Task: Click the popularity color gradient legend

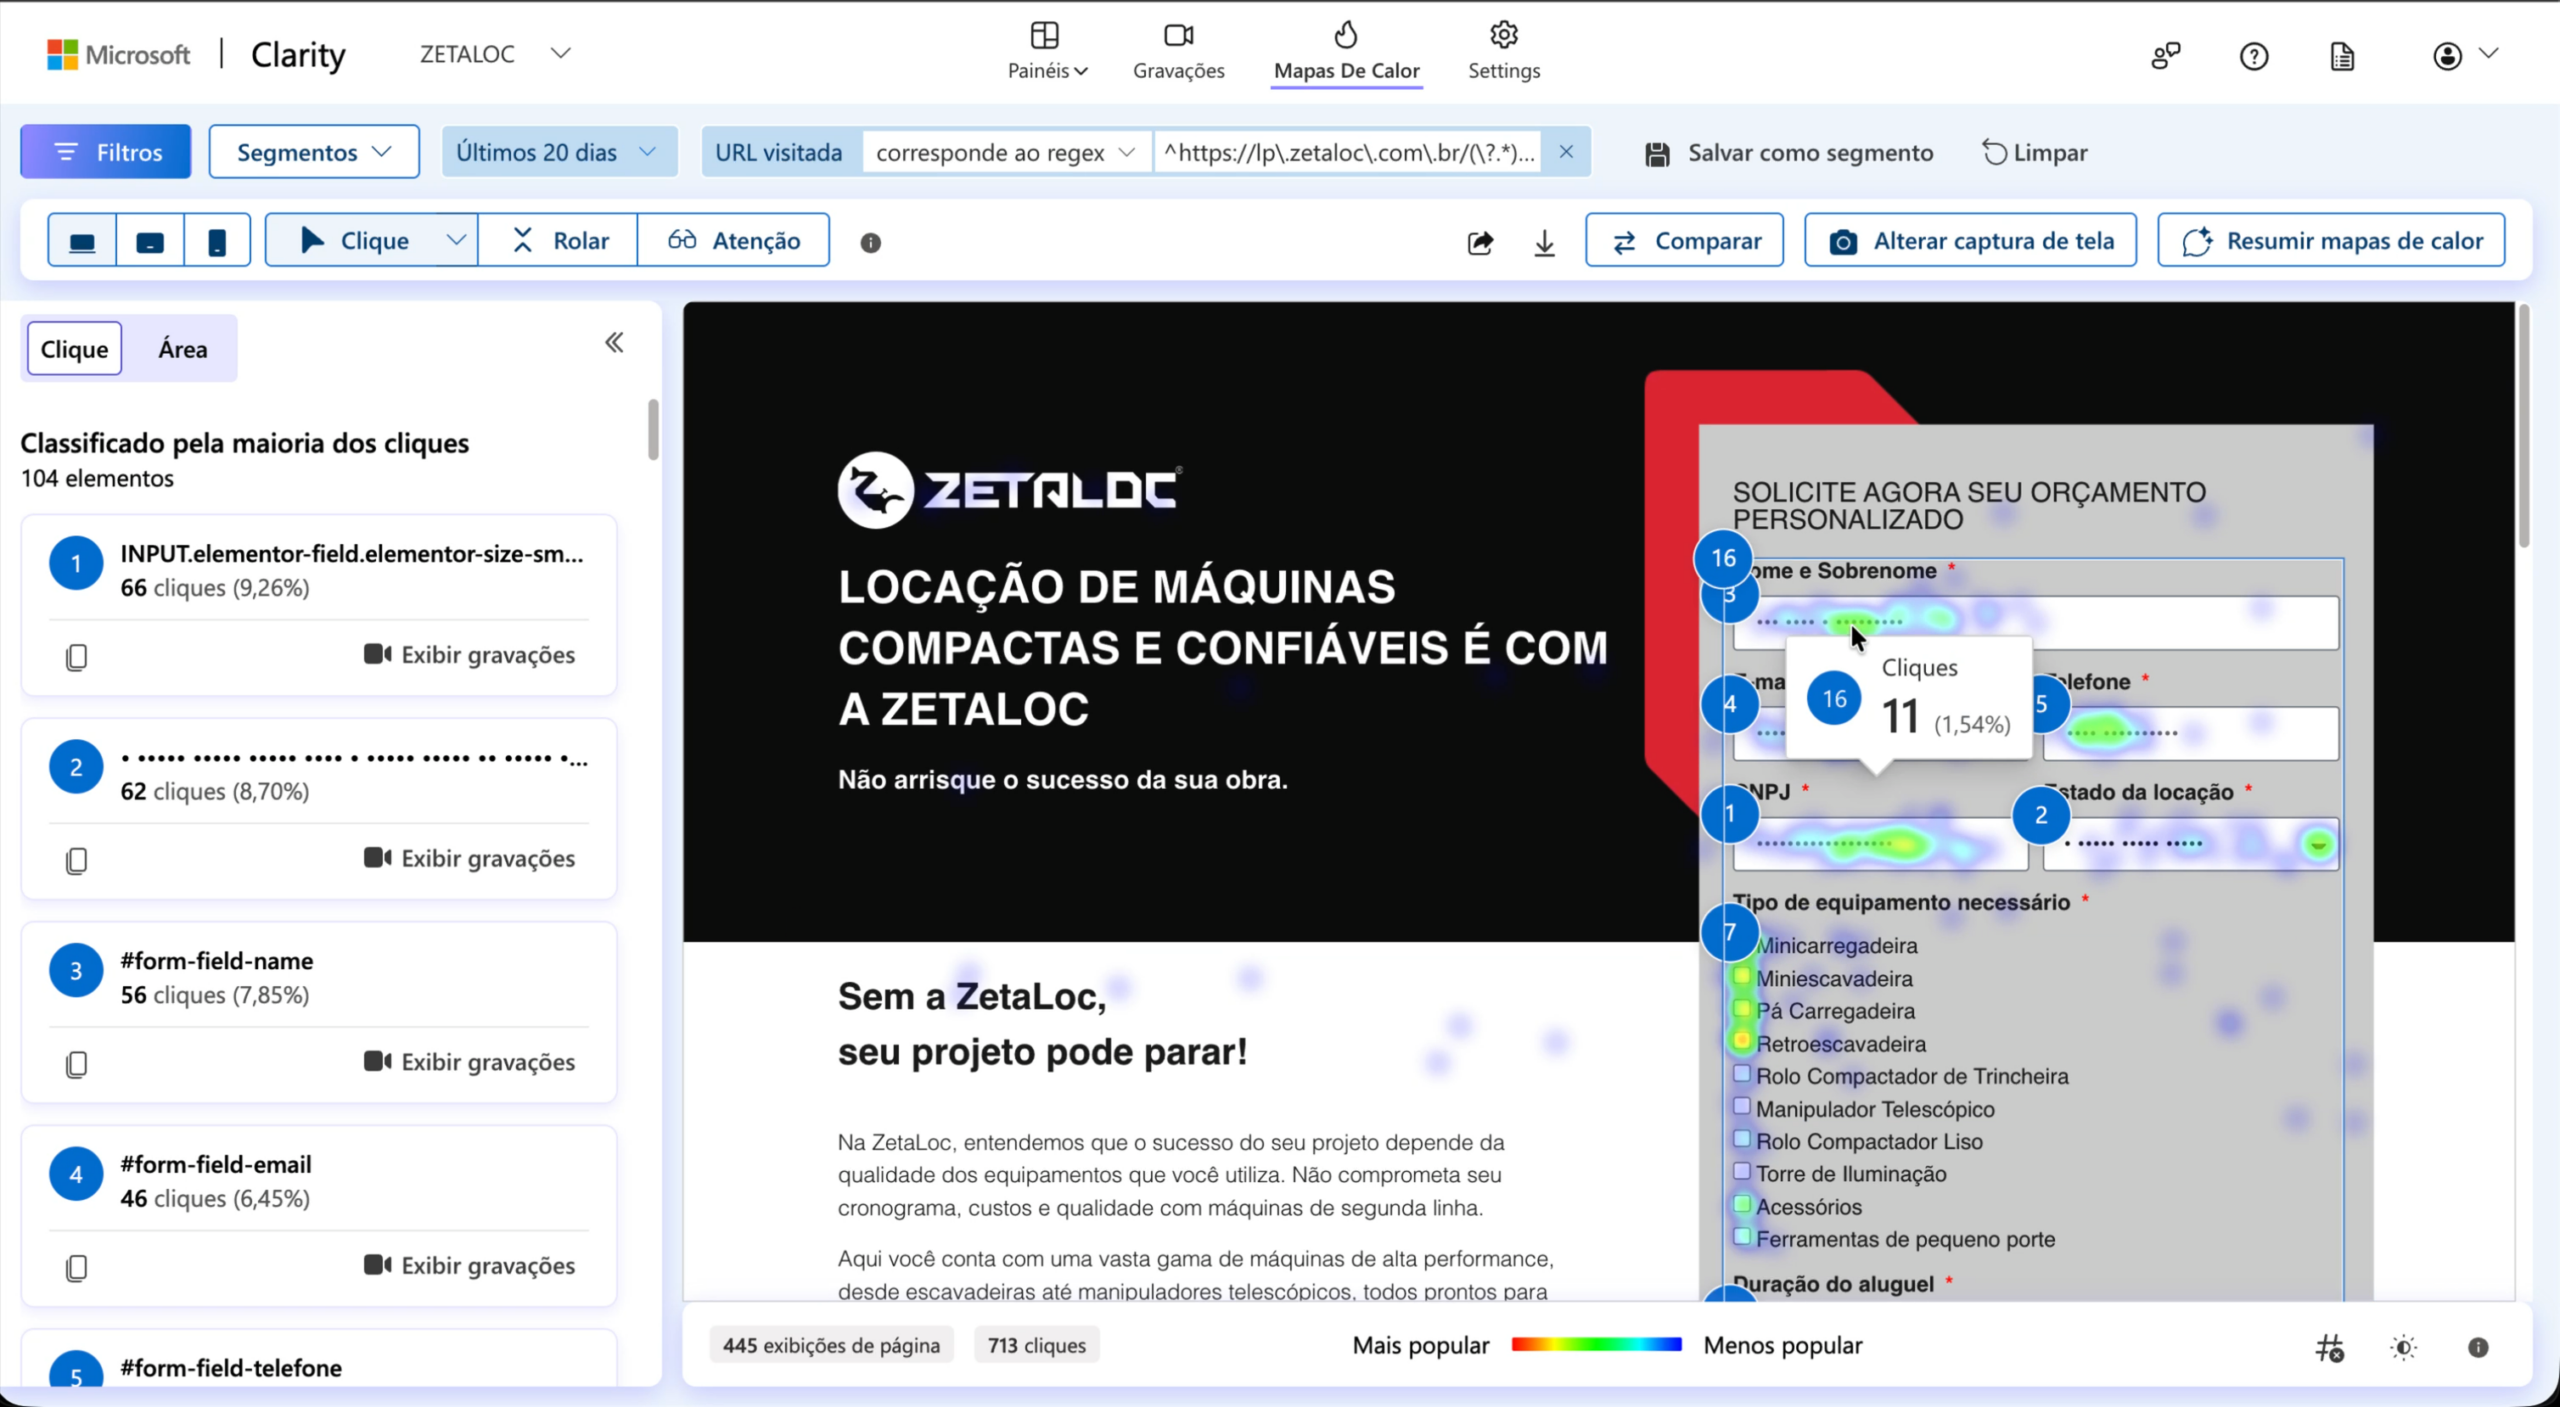Action: click(x=1596, y=1345)
